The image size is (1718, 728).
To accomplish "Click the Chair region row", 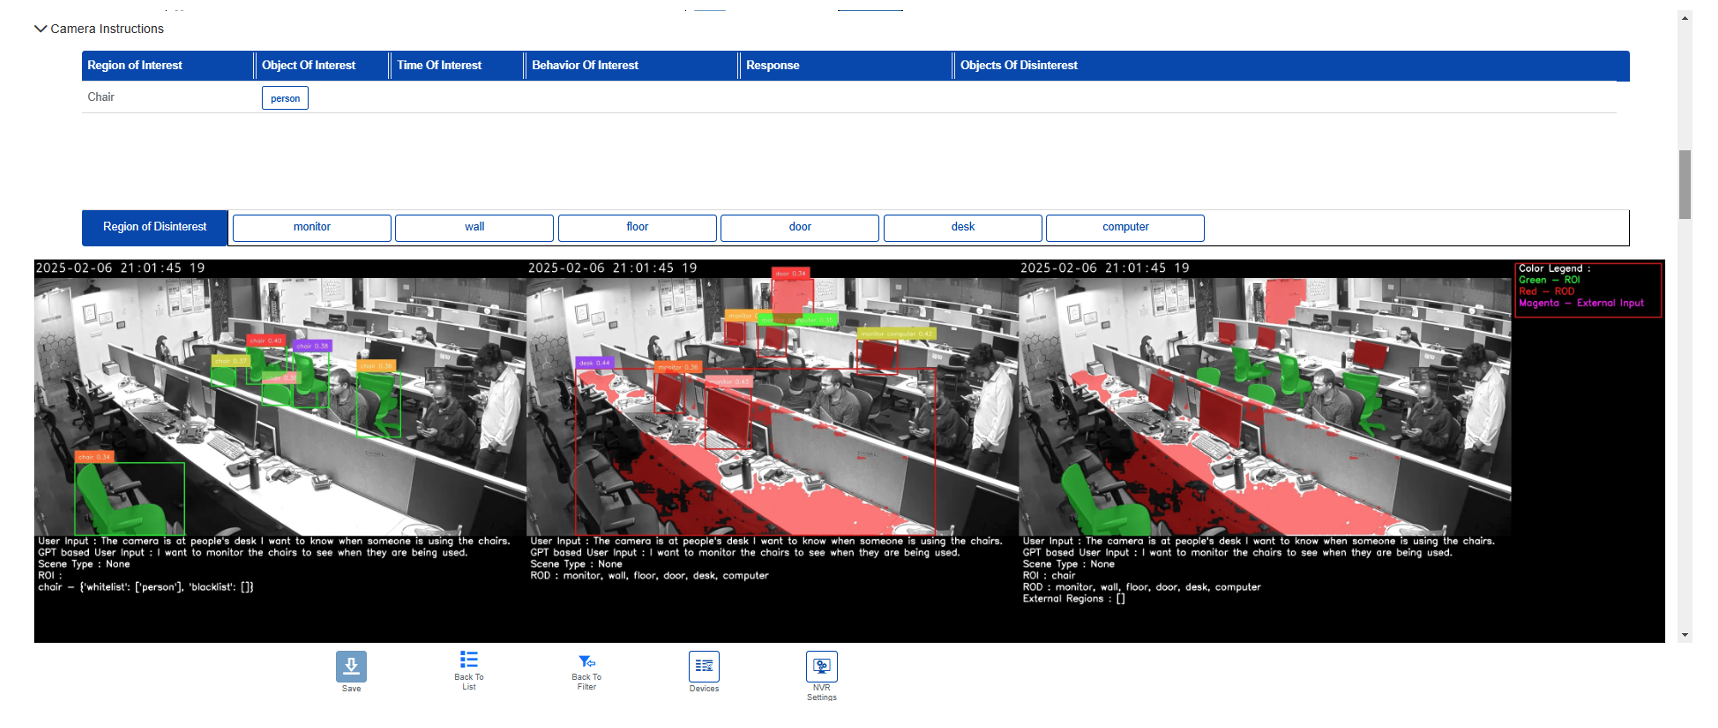I will pos(101,97).
